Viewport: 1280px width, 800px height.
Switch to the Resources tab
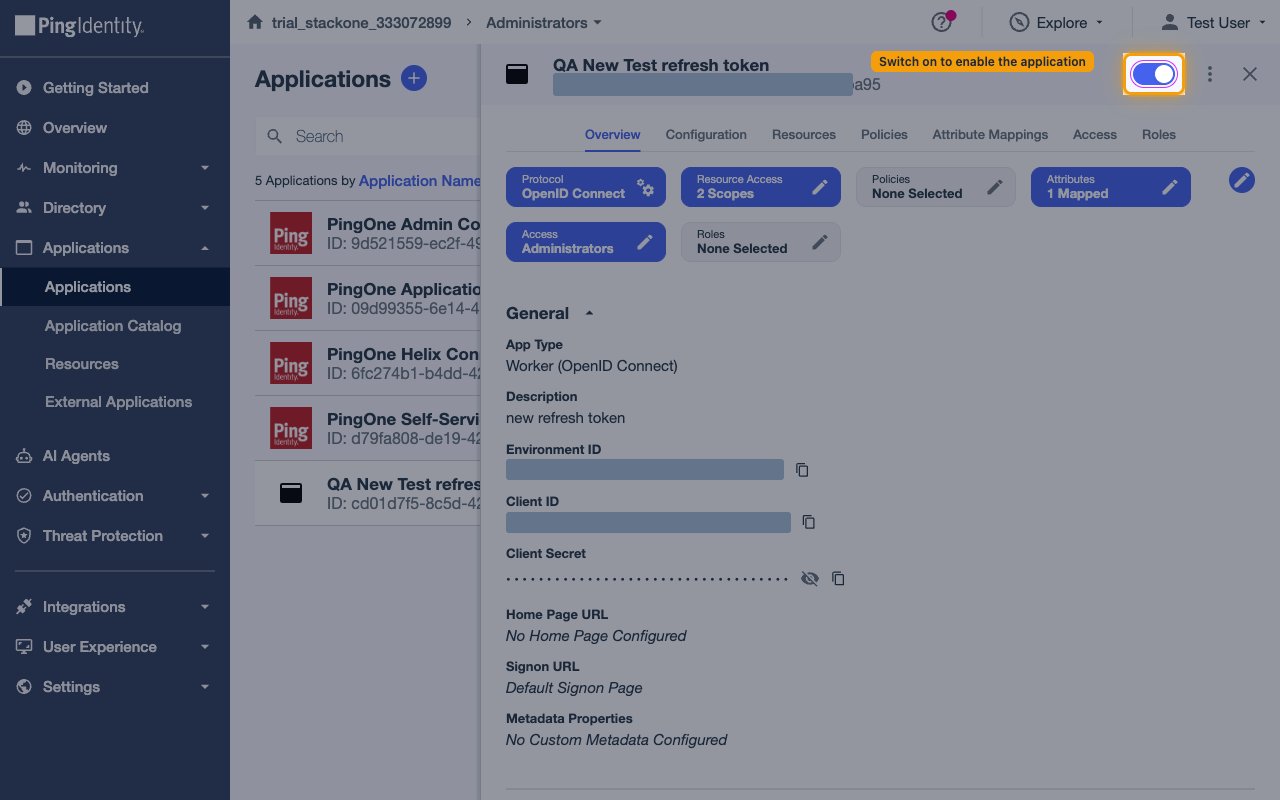coord(804,134)
